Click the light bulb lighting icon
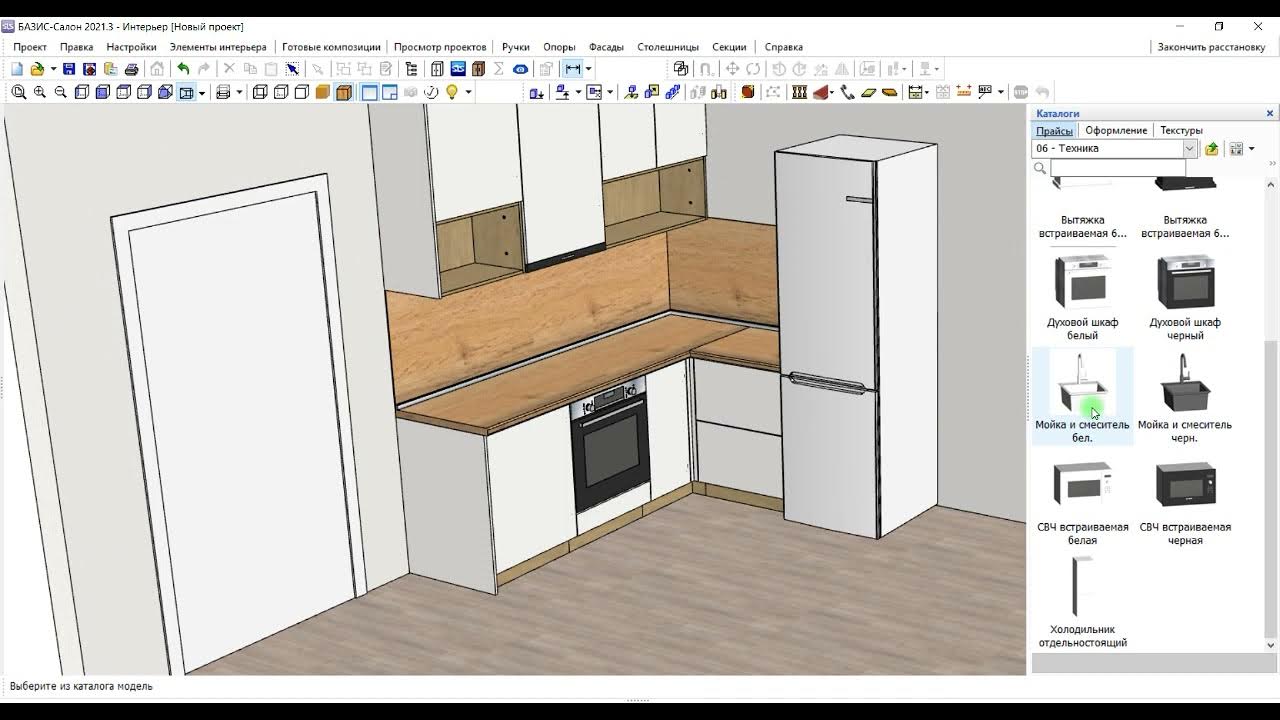The image size is (1280, 720). click(452, 92)
